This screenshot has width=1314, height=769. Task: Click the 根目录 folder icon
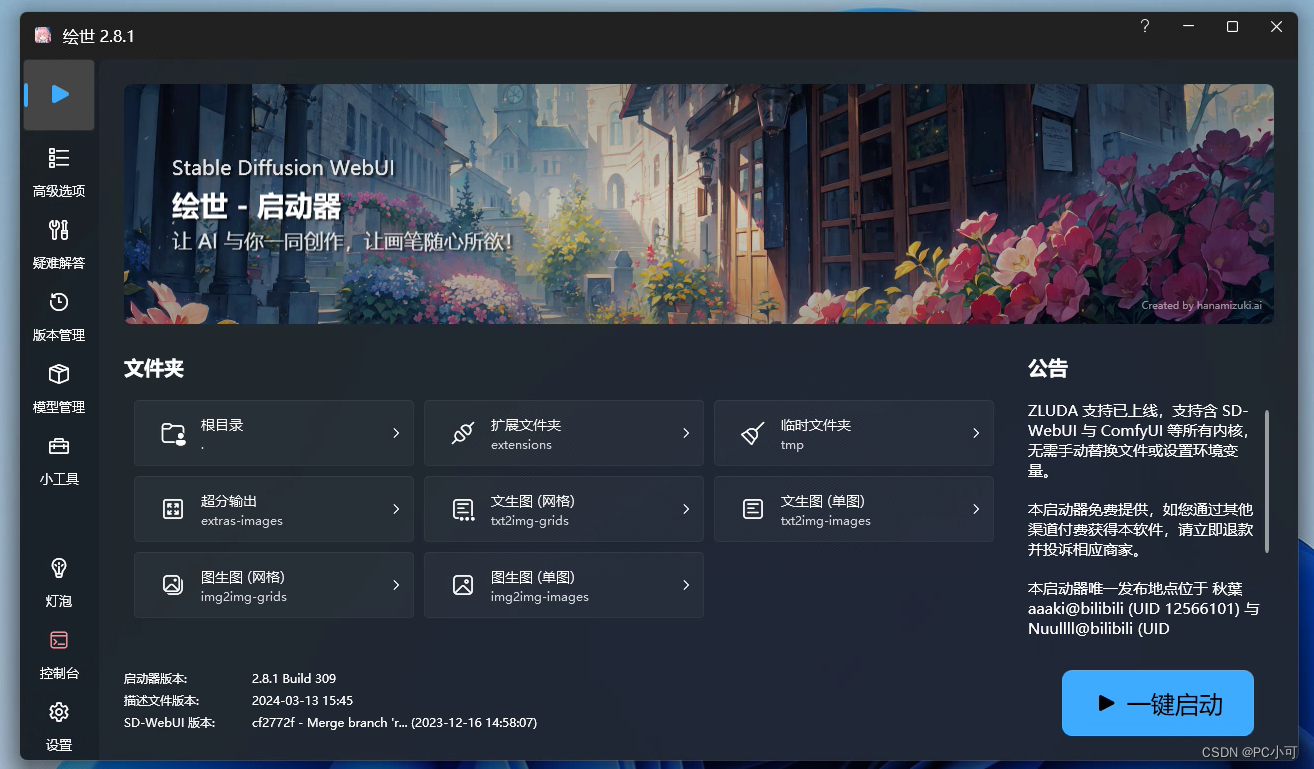(173, 433)
